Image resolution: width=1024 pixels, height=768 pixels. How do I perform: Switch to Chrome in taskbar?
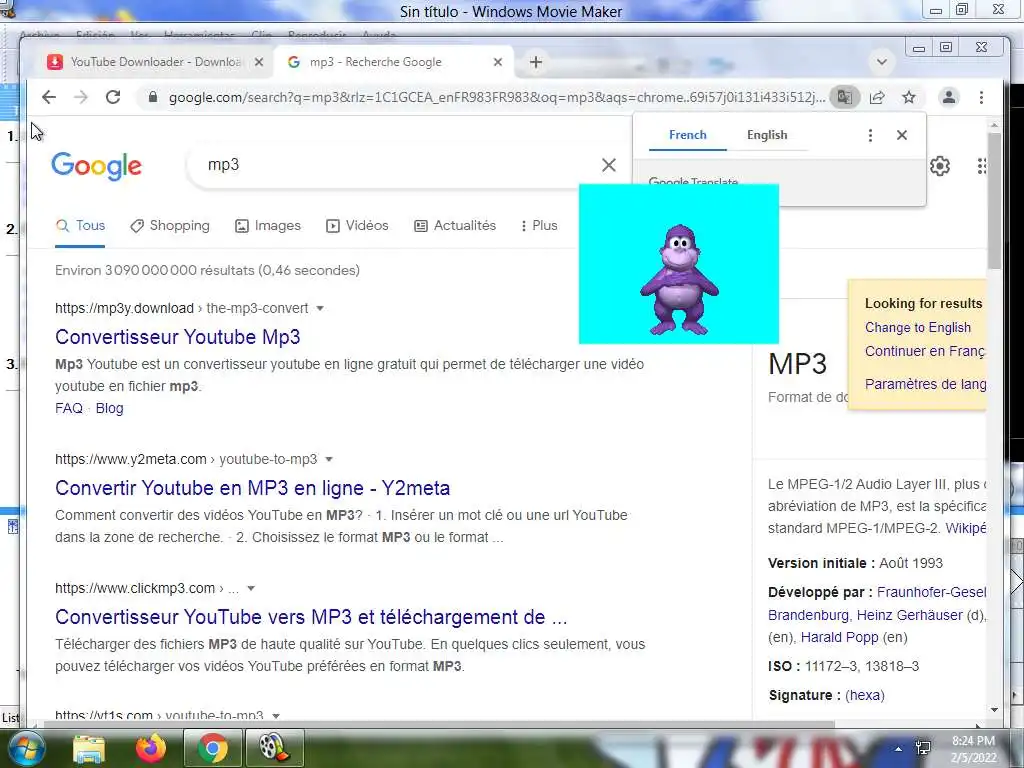(213, 748)
